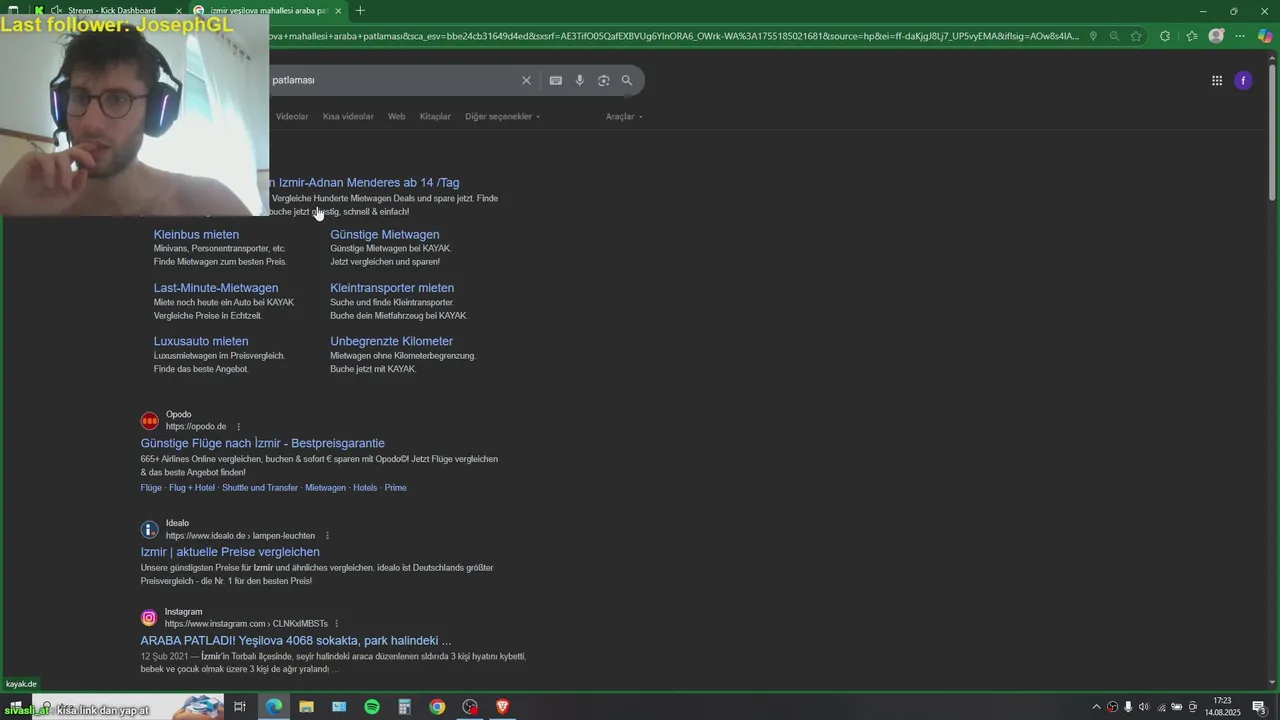Open Brave browser from the taskbar
Viewport: 1280px width, 720px height.
[x=502, y=707]
